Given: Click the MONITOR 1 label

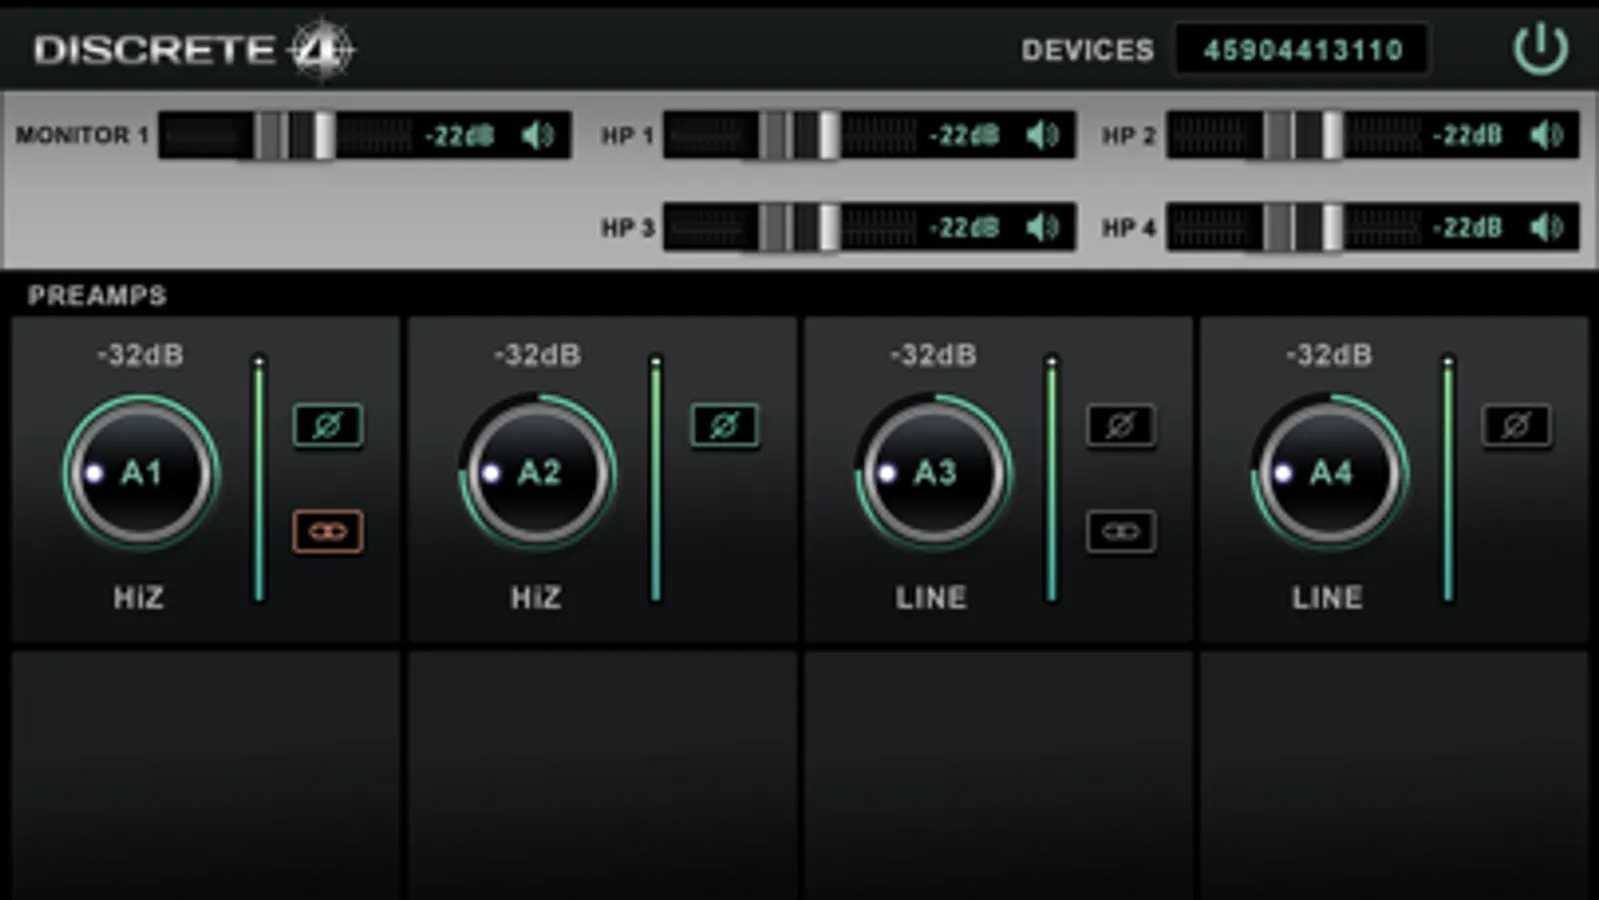Looking at the screenshot, I should click(x=82, y=135).
